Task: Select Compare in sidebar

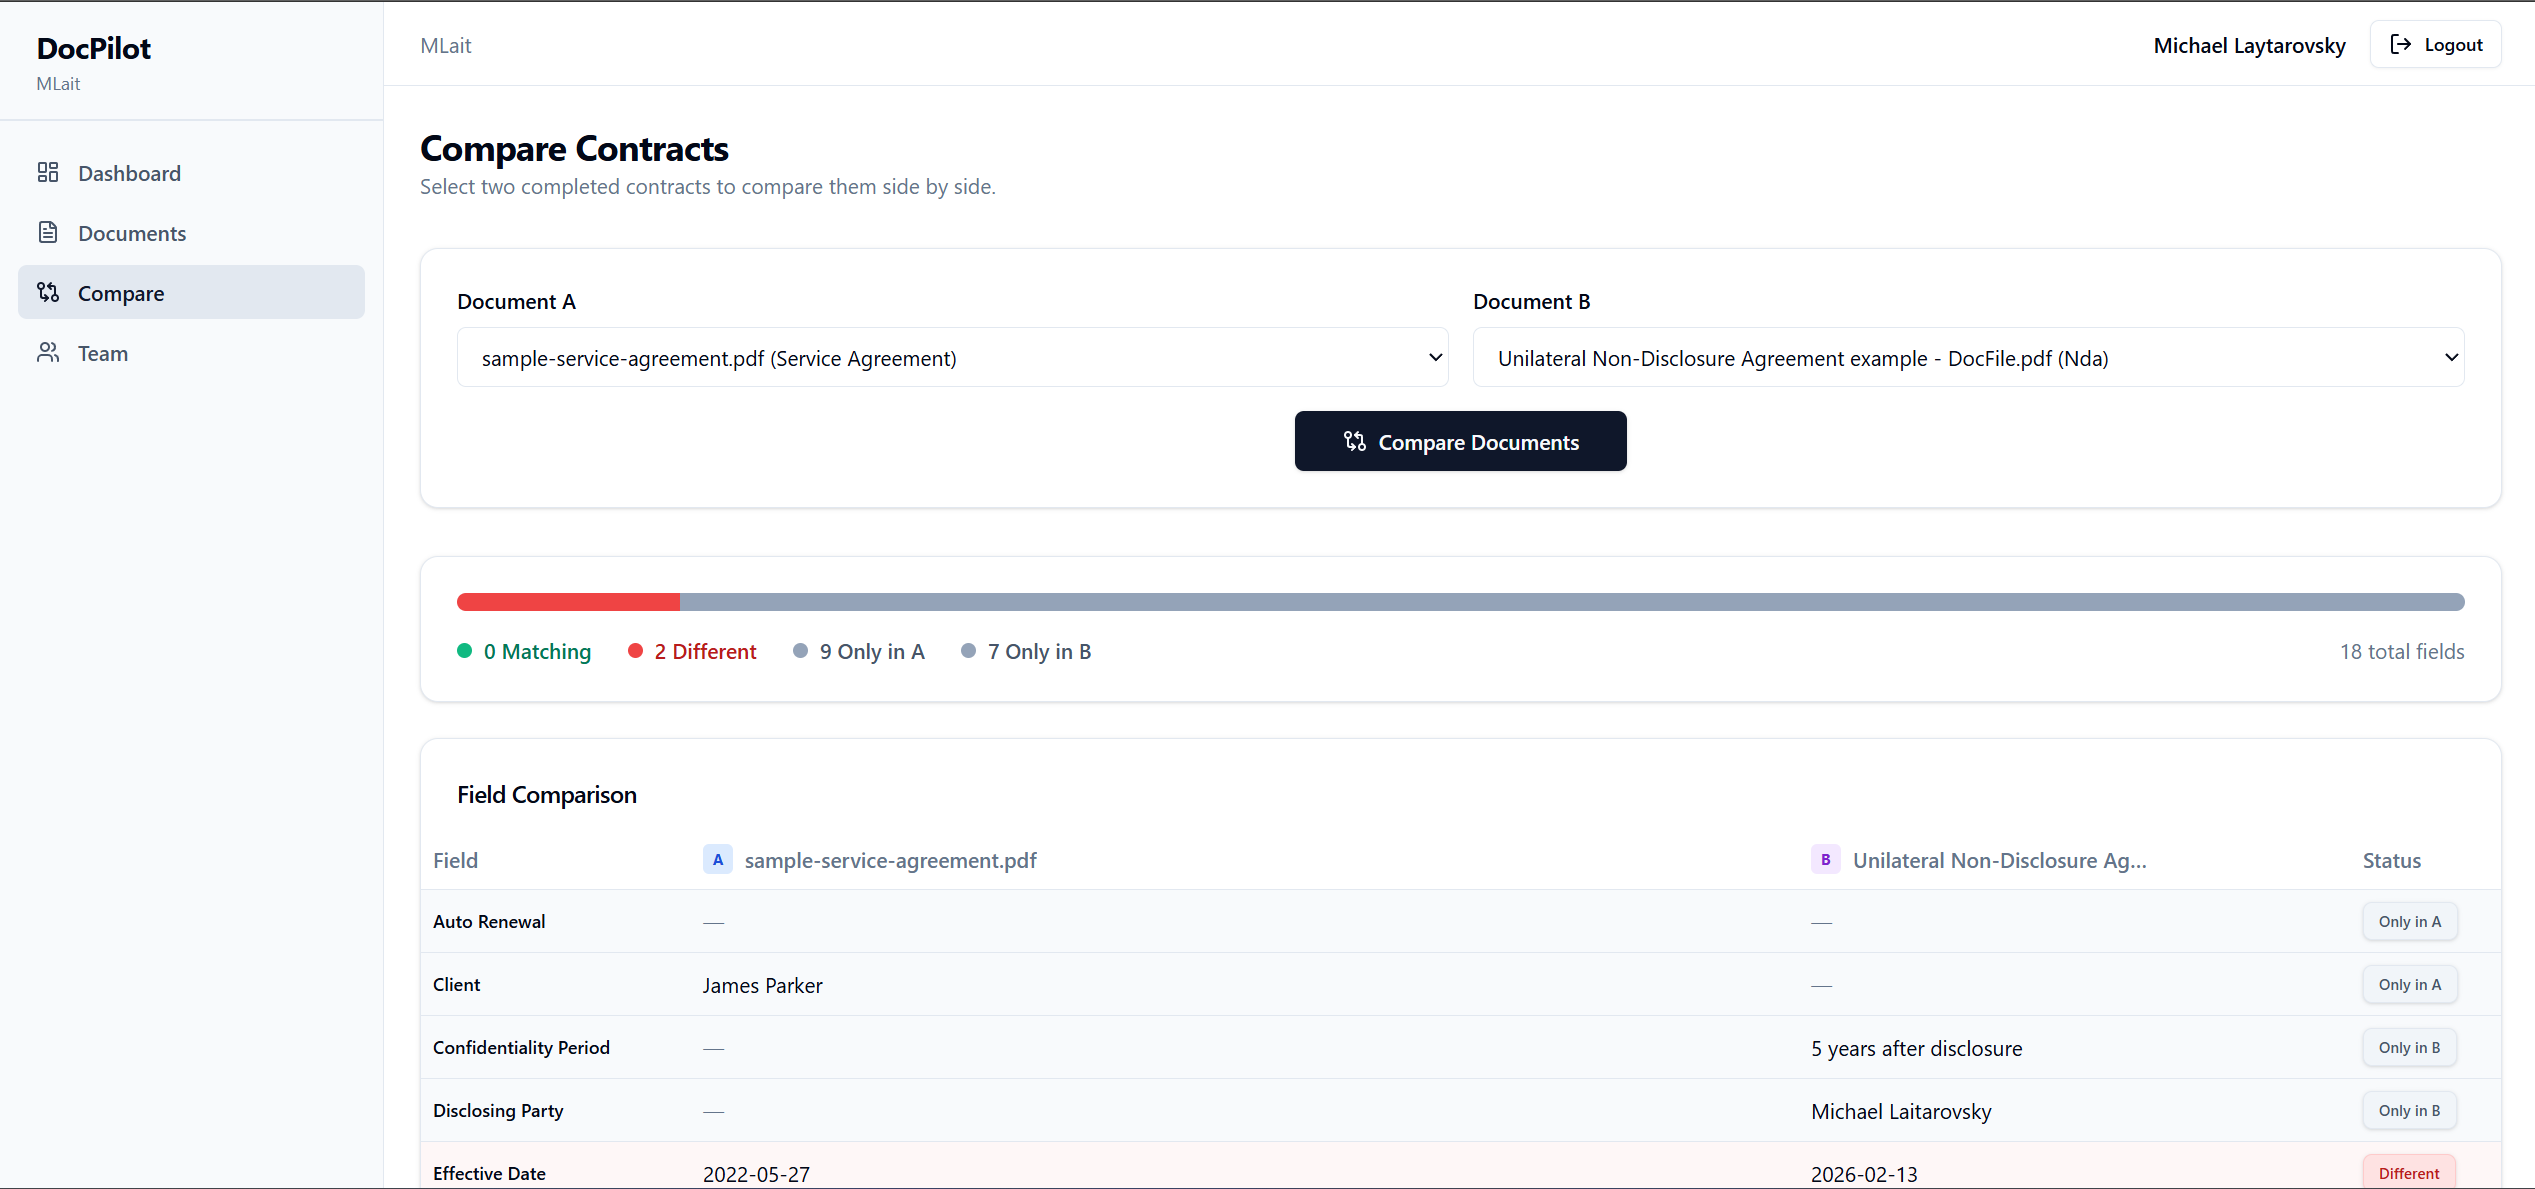Action: 191,293
